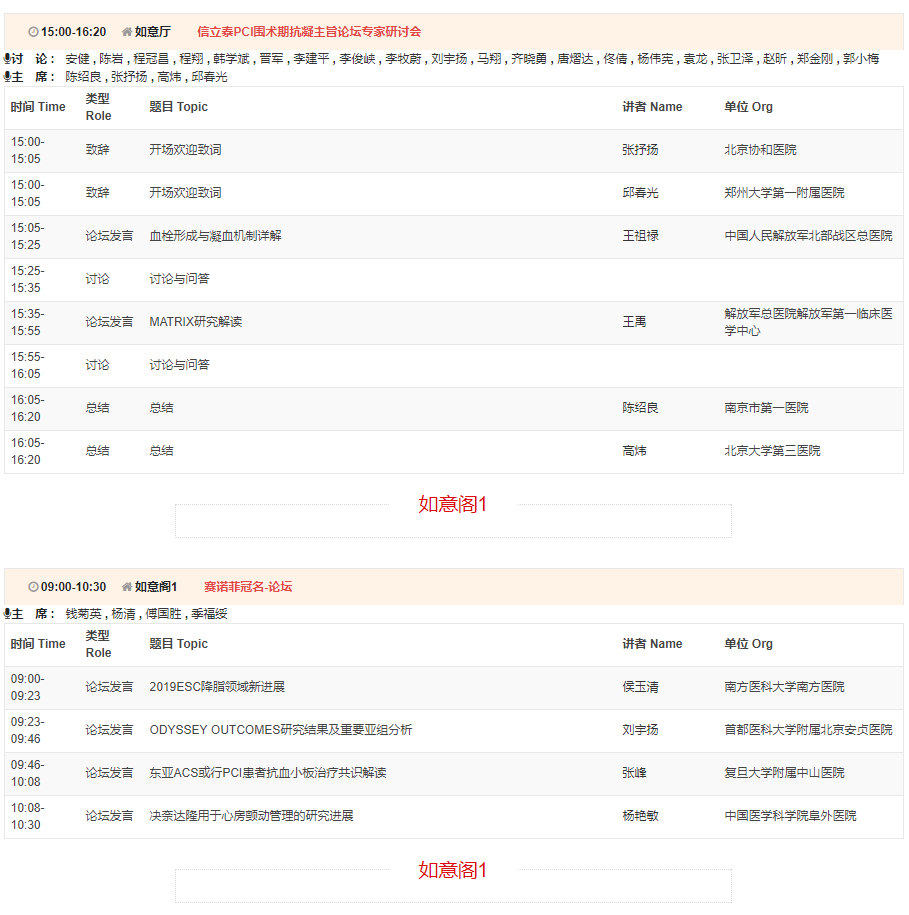Click the microphone icon before 主席 listing 陈绍良

pos(7,76)
